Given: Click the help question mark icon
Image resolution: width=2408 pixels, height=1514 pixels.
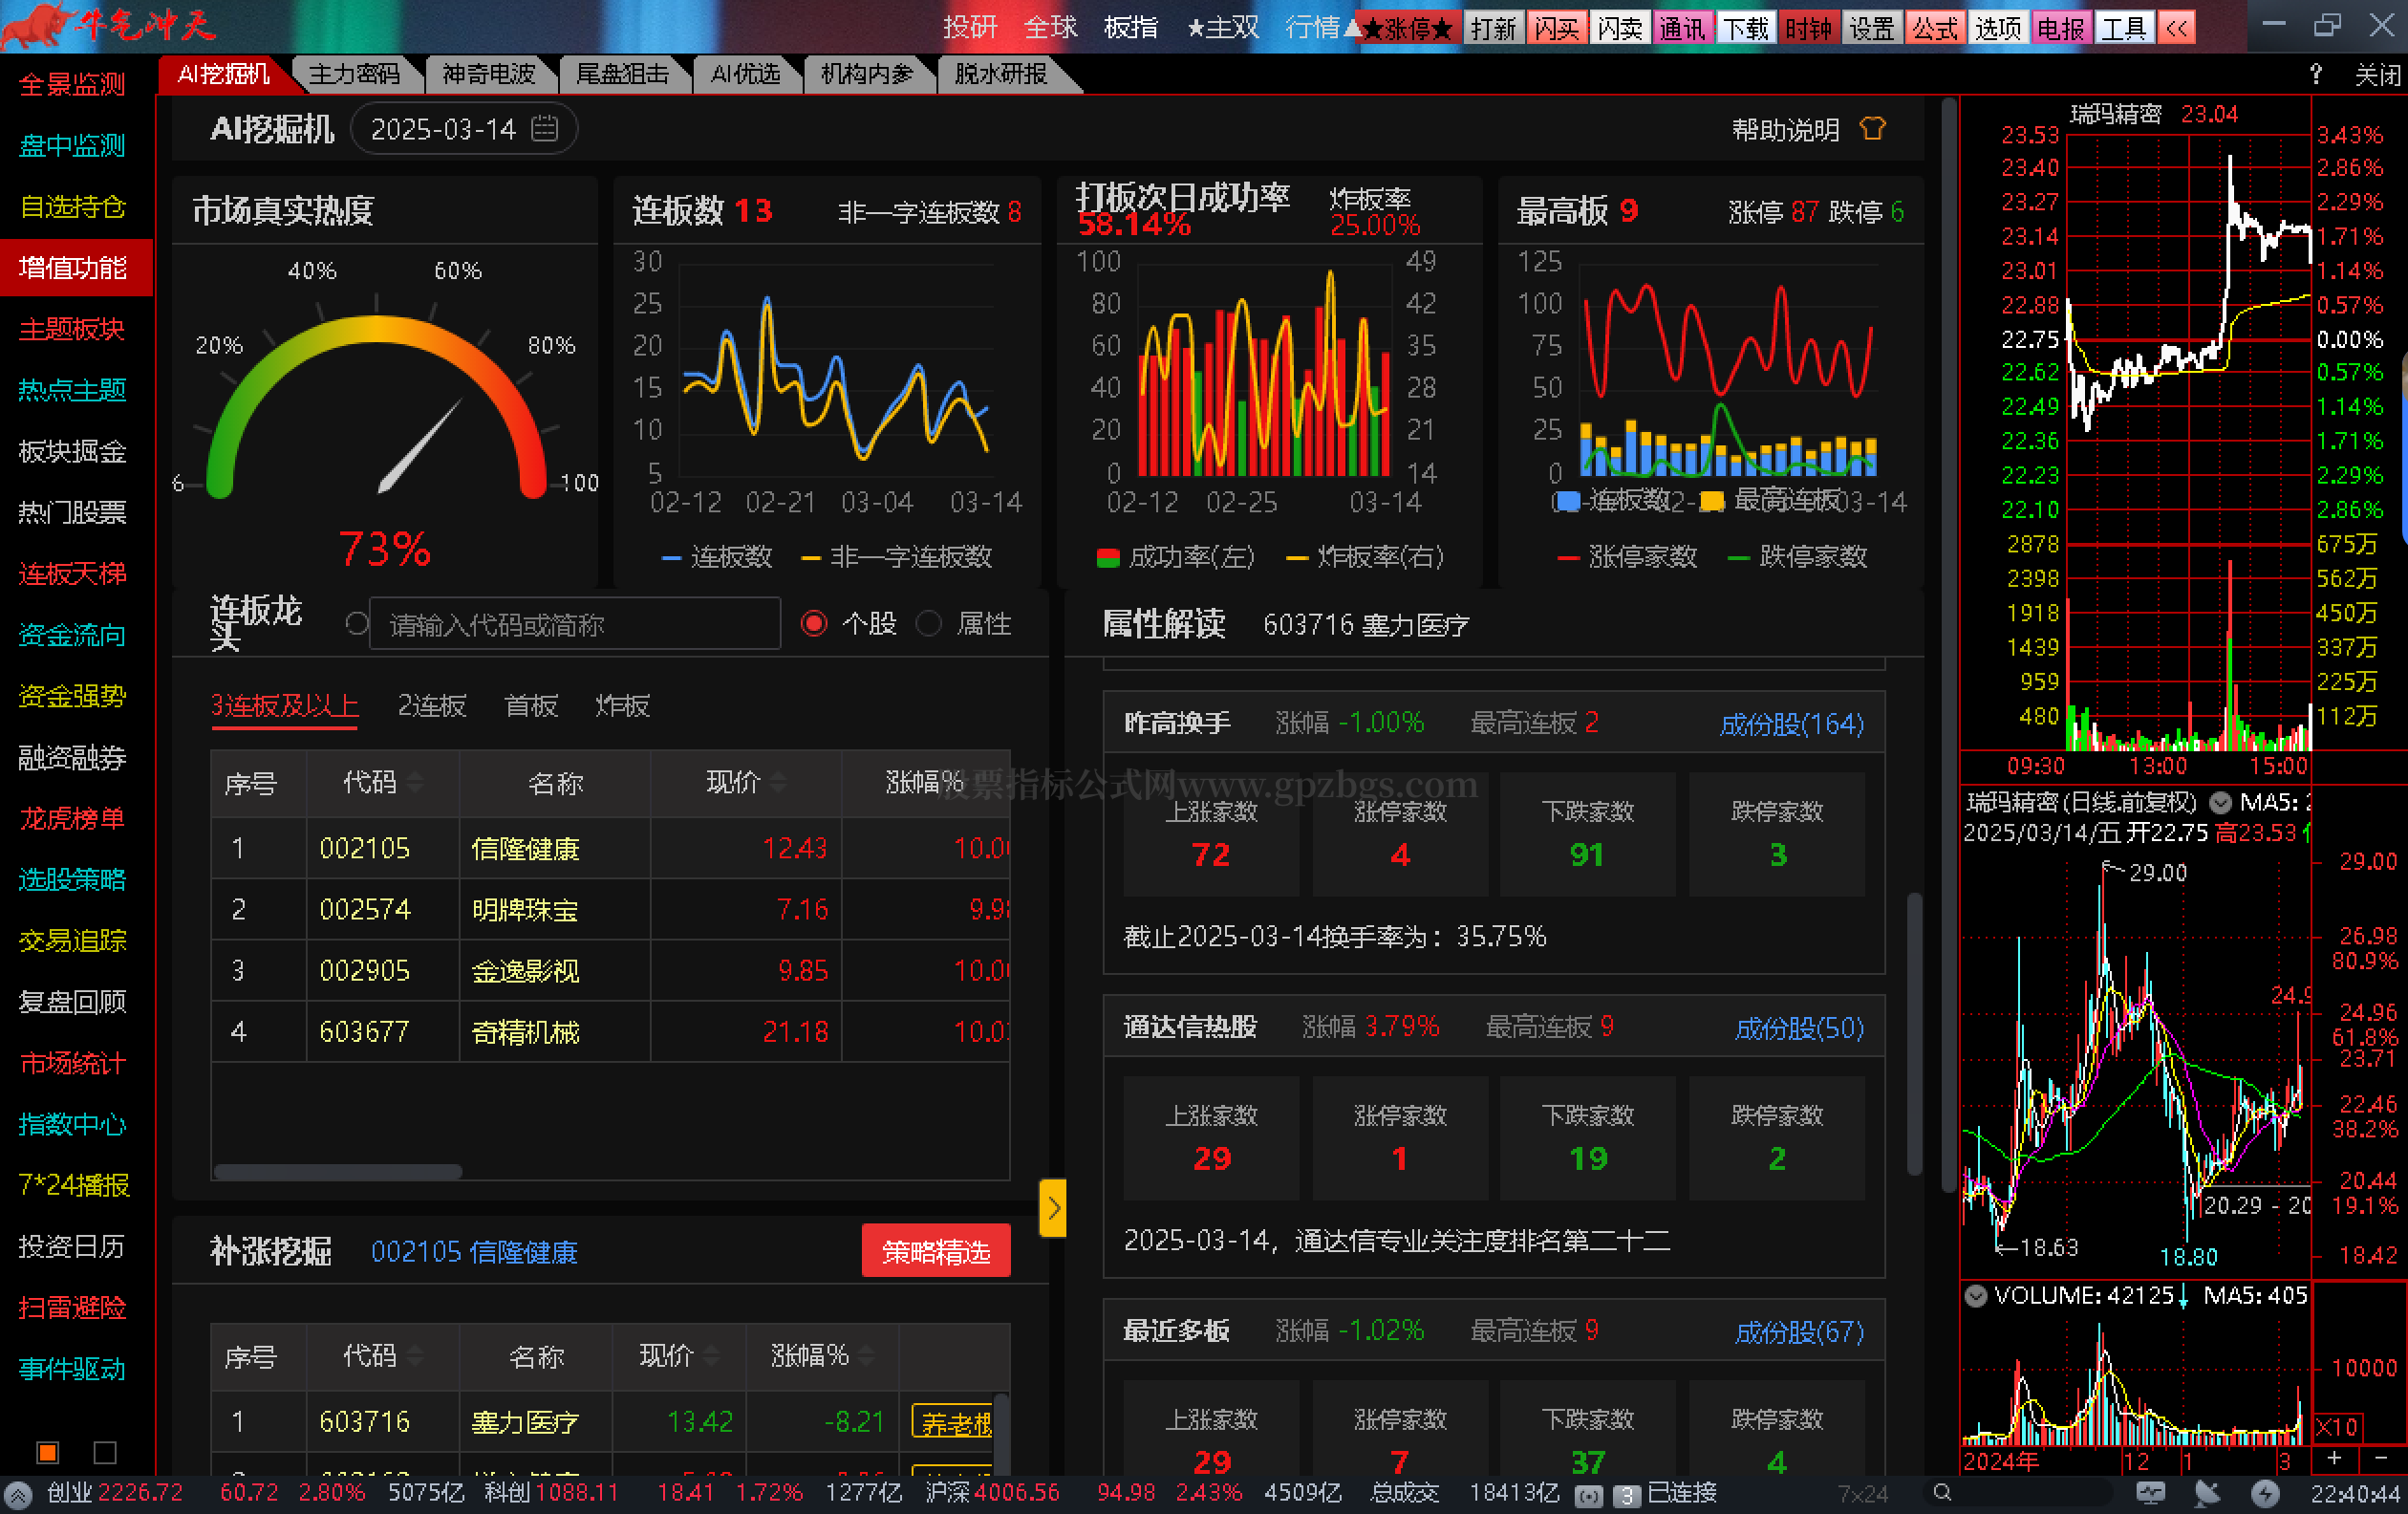Looking at the screenshot, I should 2315,74.
